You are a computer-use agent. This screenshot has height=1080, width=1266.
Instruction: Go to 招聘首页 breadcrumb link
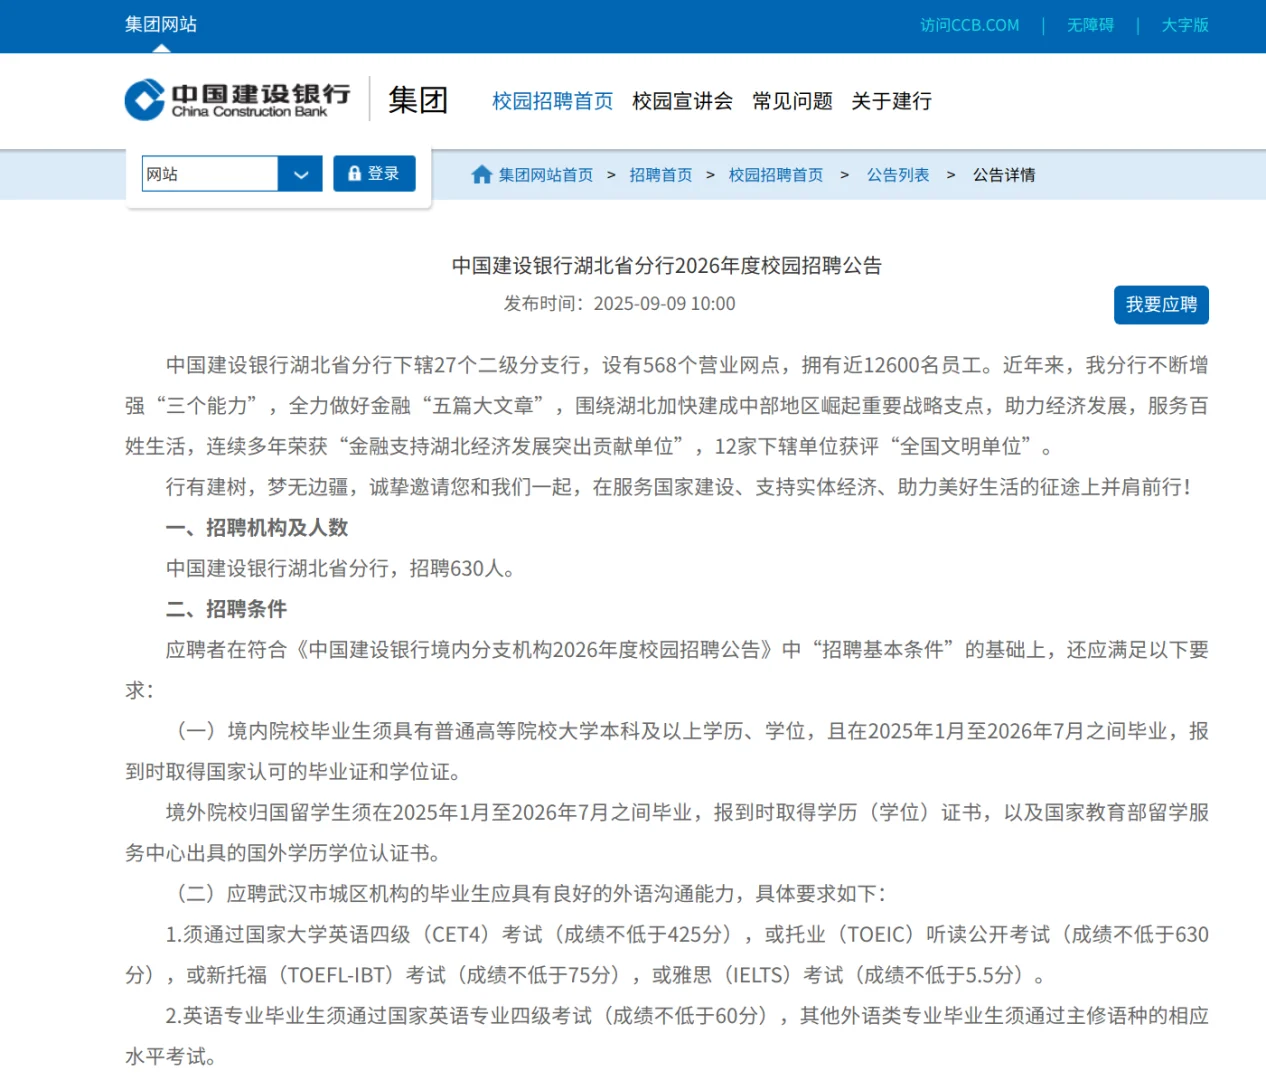click(661, 175)
